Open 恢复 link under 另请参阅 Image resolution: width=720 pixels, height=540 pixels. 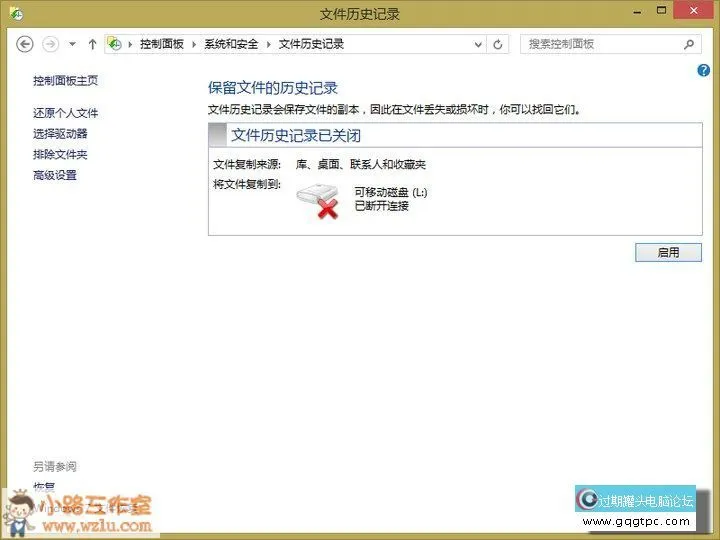tap(44, 487)
